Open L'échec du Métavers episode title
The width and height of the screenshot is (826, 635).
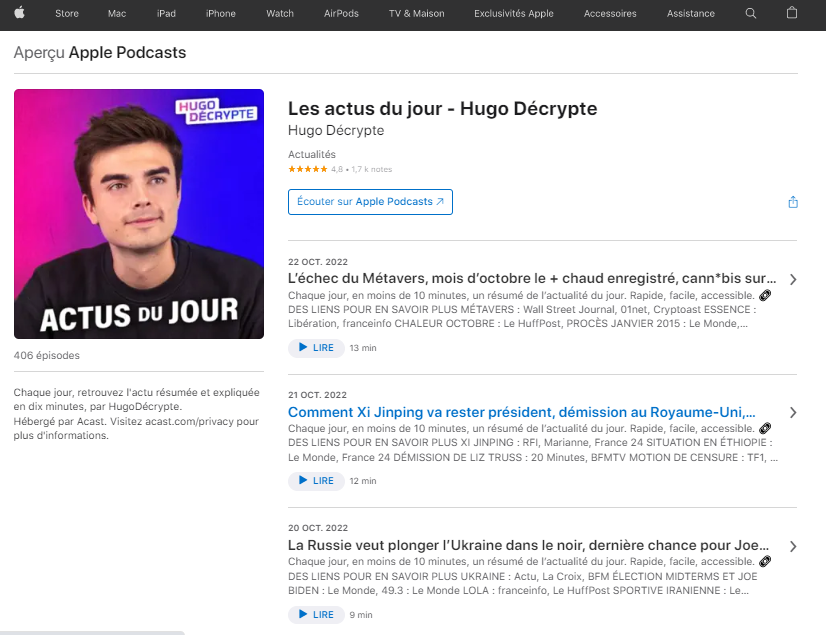[x=532, y=278]
